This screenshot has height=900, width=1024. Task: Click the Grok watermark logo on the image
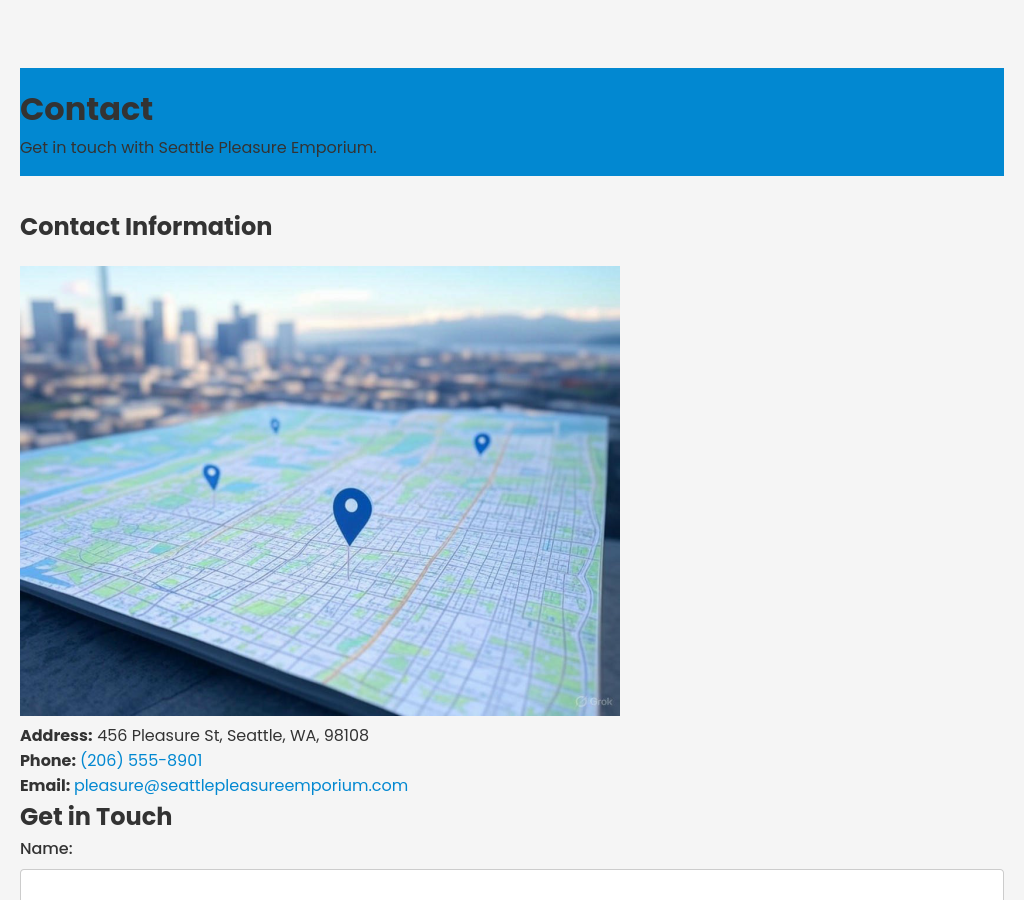click(x=594, y=701)
